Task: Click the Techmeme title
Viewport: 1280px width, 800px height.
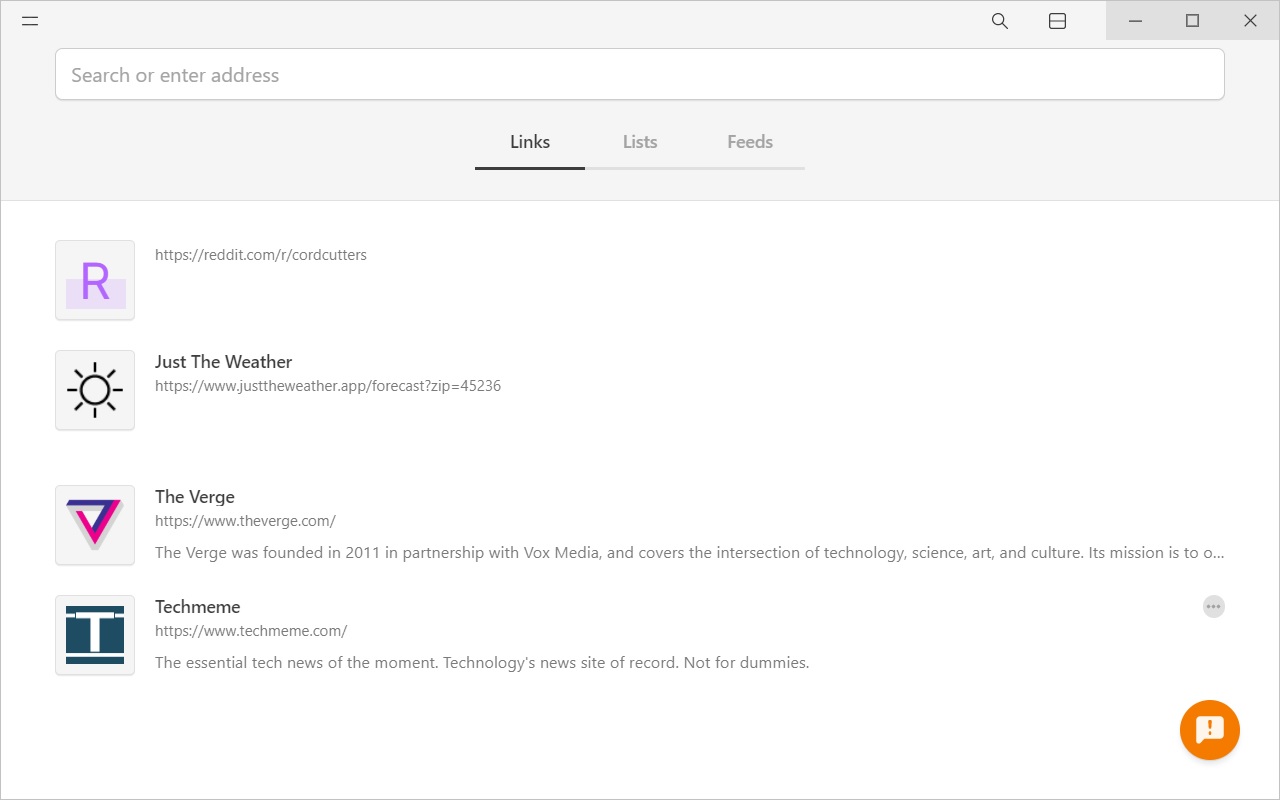Action: [x=198, y=607]
